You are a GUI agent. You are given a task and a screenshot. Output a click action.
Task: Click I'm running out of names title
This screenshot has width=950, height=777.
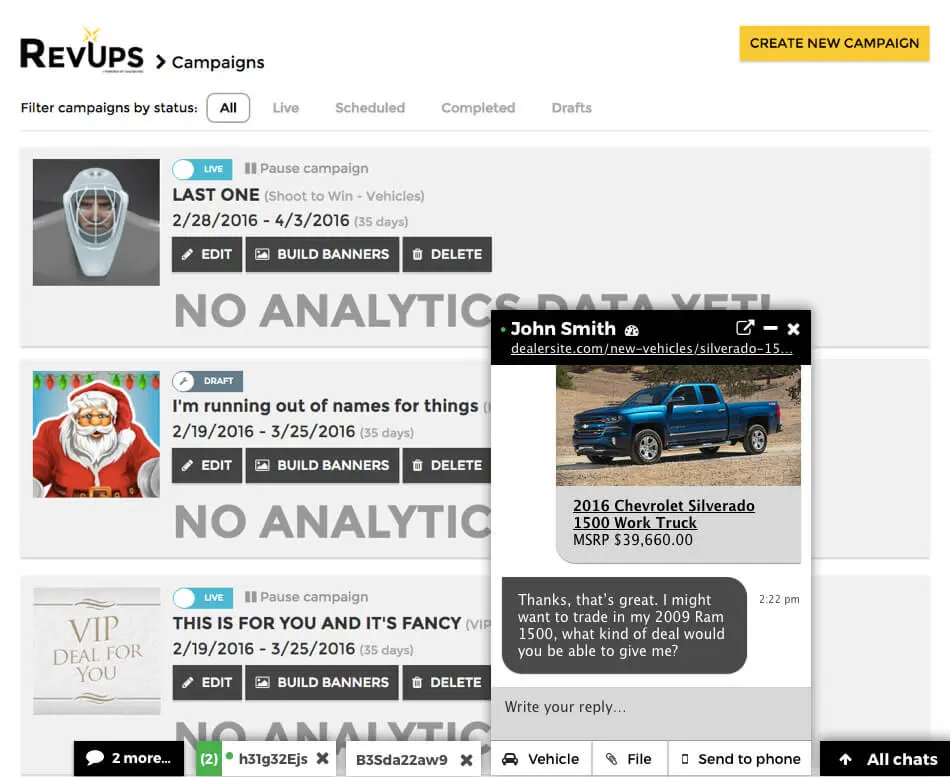(x=325, y=405)
